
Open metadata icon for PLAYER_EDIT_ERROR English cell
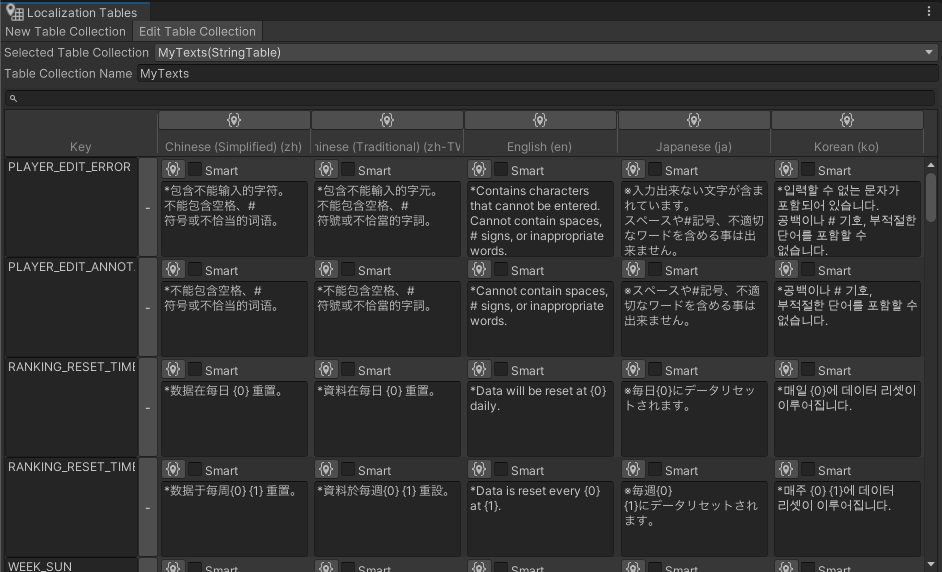point(479,169)
